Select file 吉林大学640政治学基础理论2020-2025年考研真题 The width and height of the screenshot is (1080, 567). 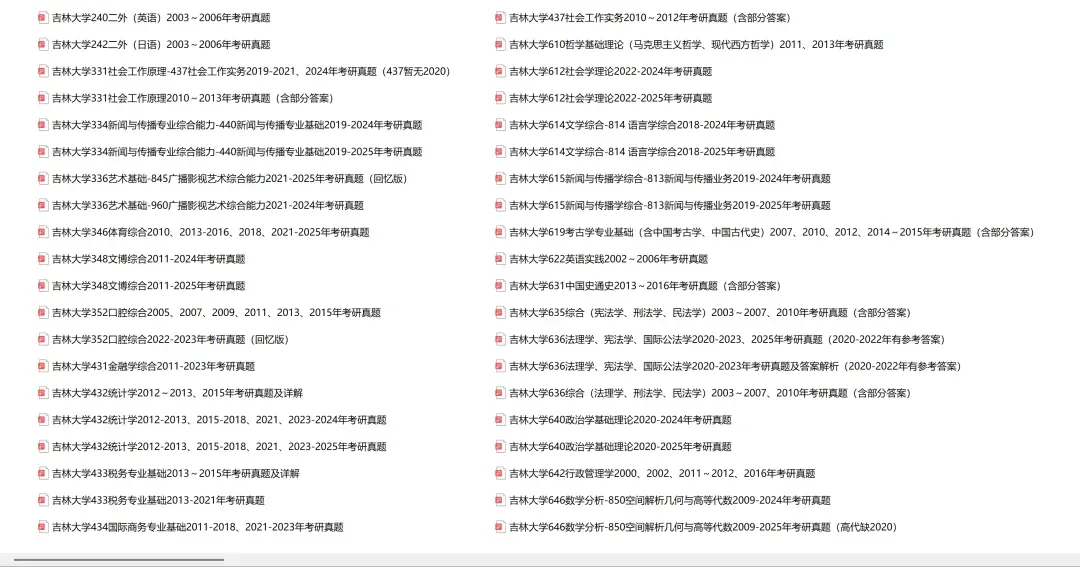click(x=613, y=447)
